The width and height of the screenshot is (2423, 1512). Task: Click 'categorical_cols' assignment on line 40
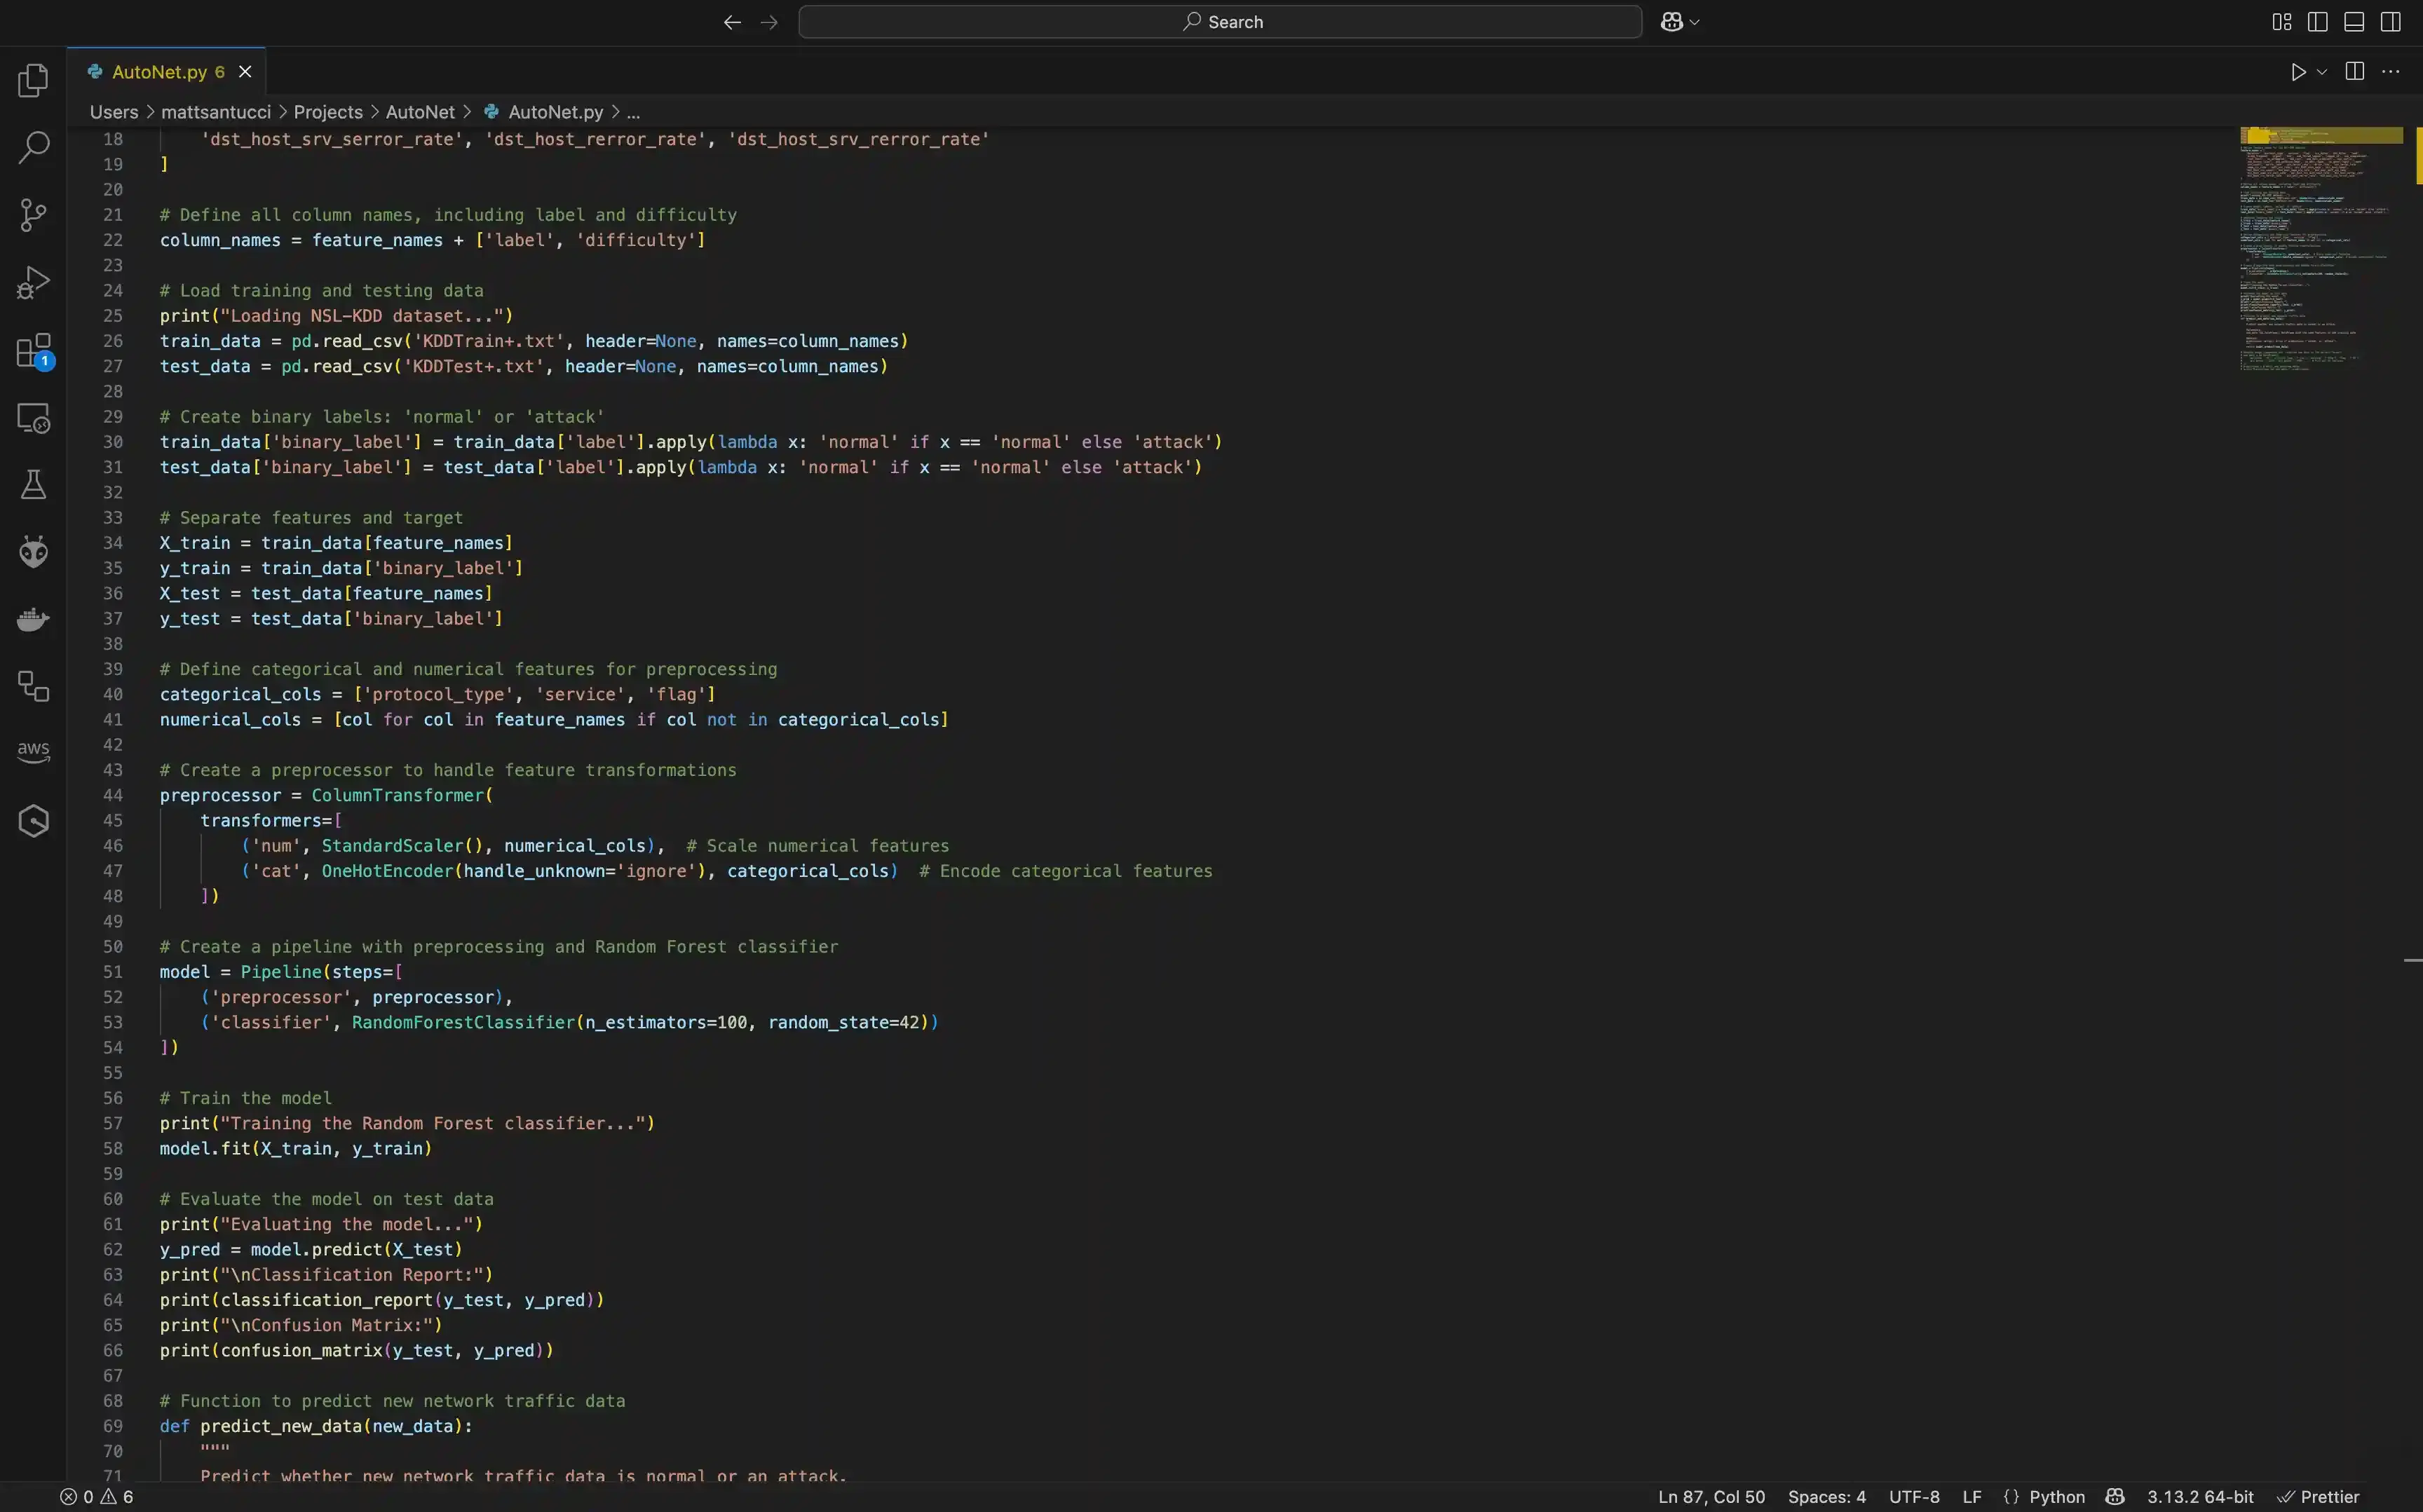pos(241,694)
